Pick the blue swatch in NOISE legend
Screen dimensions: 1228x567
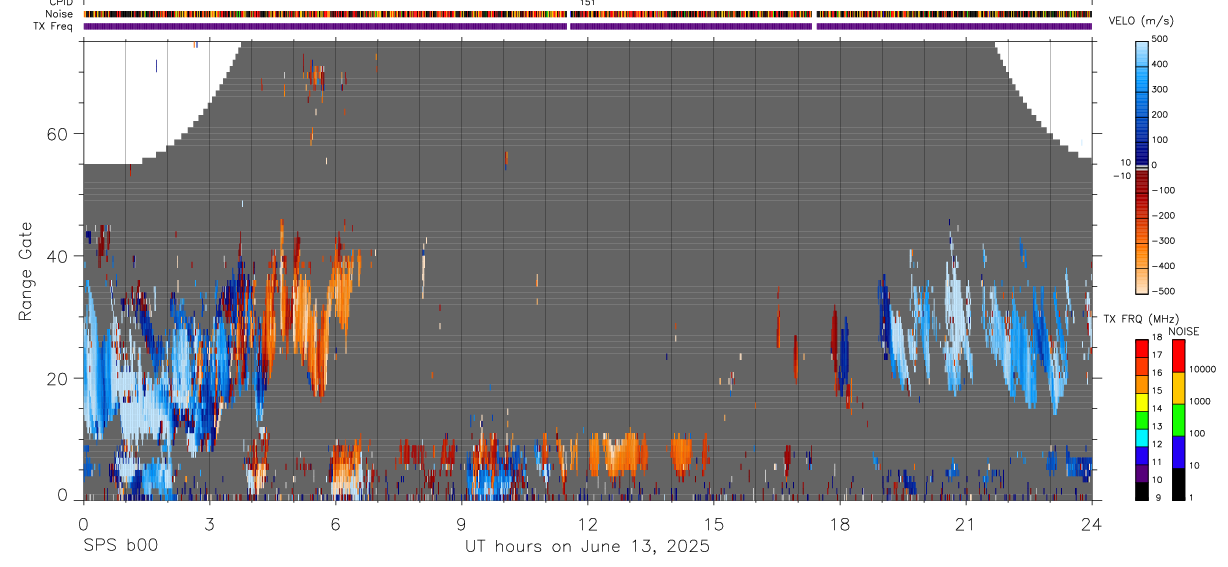click(1178, 451)
